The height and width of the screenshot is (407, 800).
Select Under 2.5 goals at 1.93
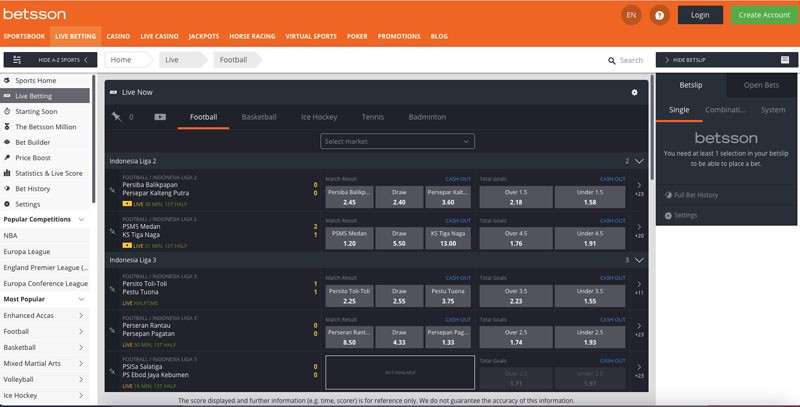(x=590, y=337)
